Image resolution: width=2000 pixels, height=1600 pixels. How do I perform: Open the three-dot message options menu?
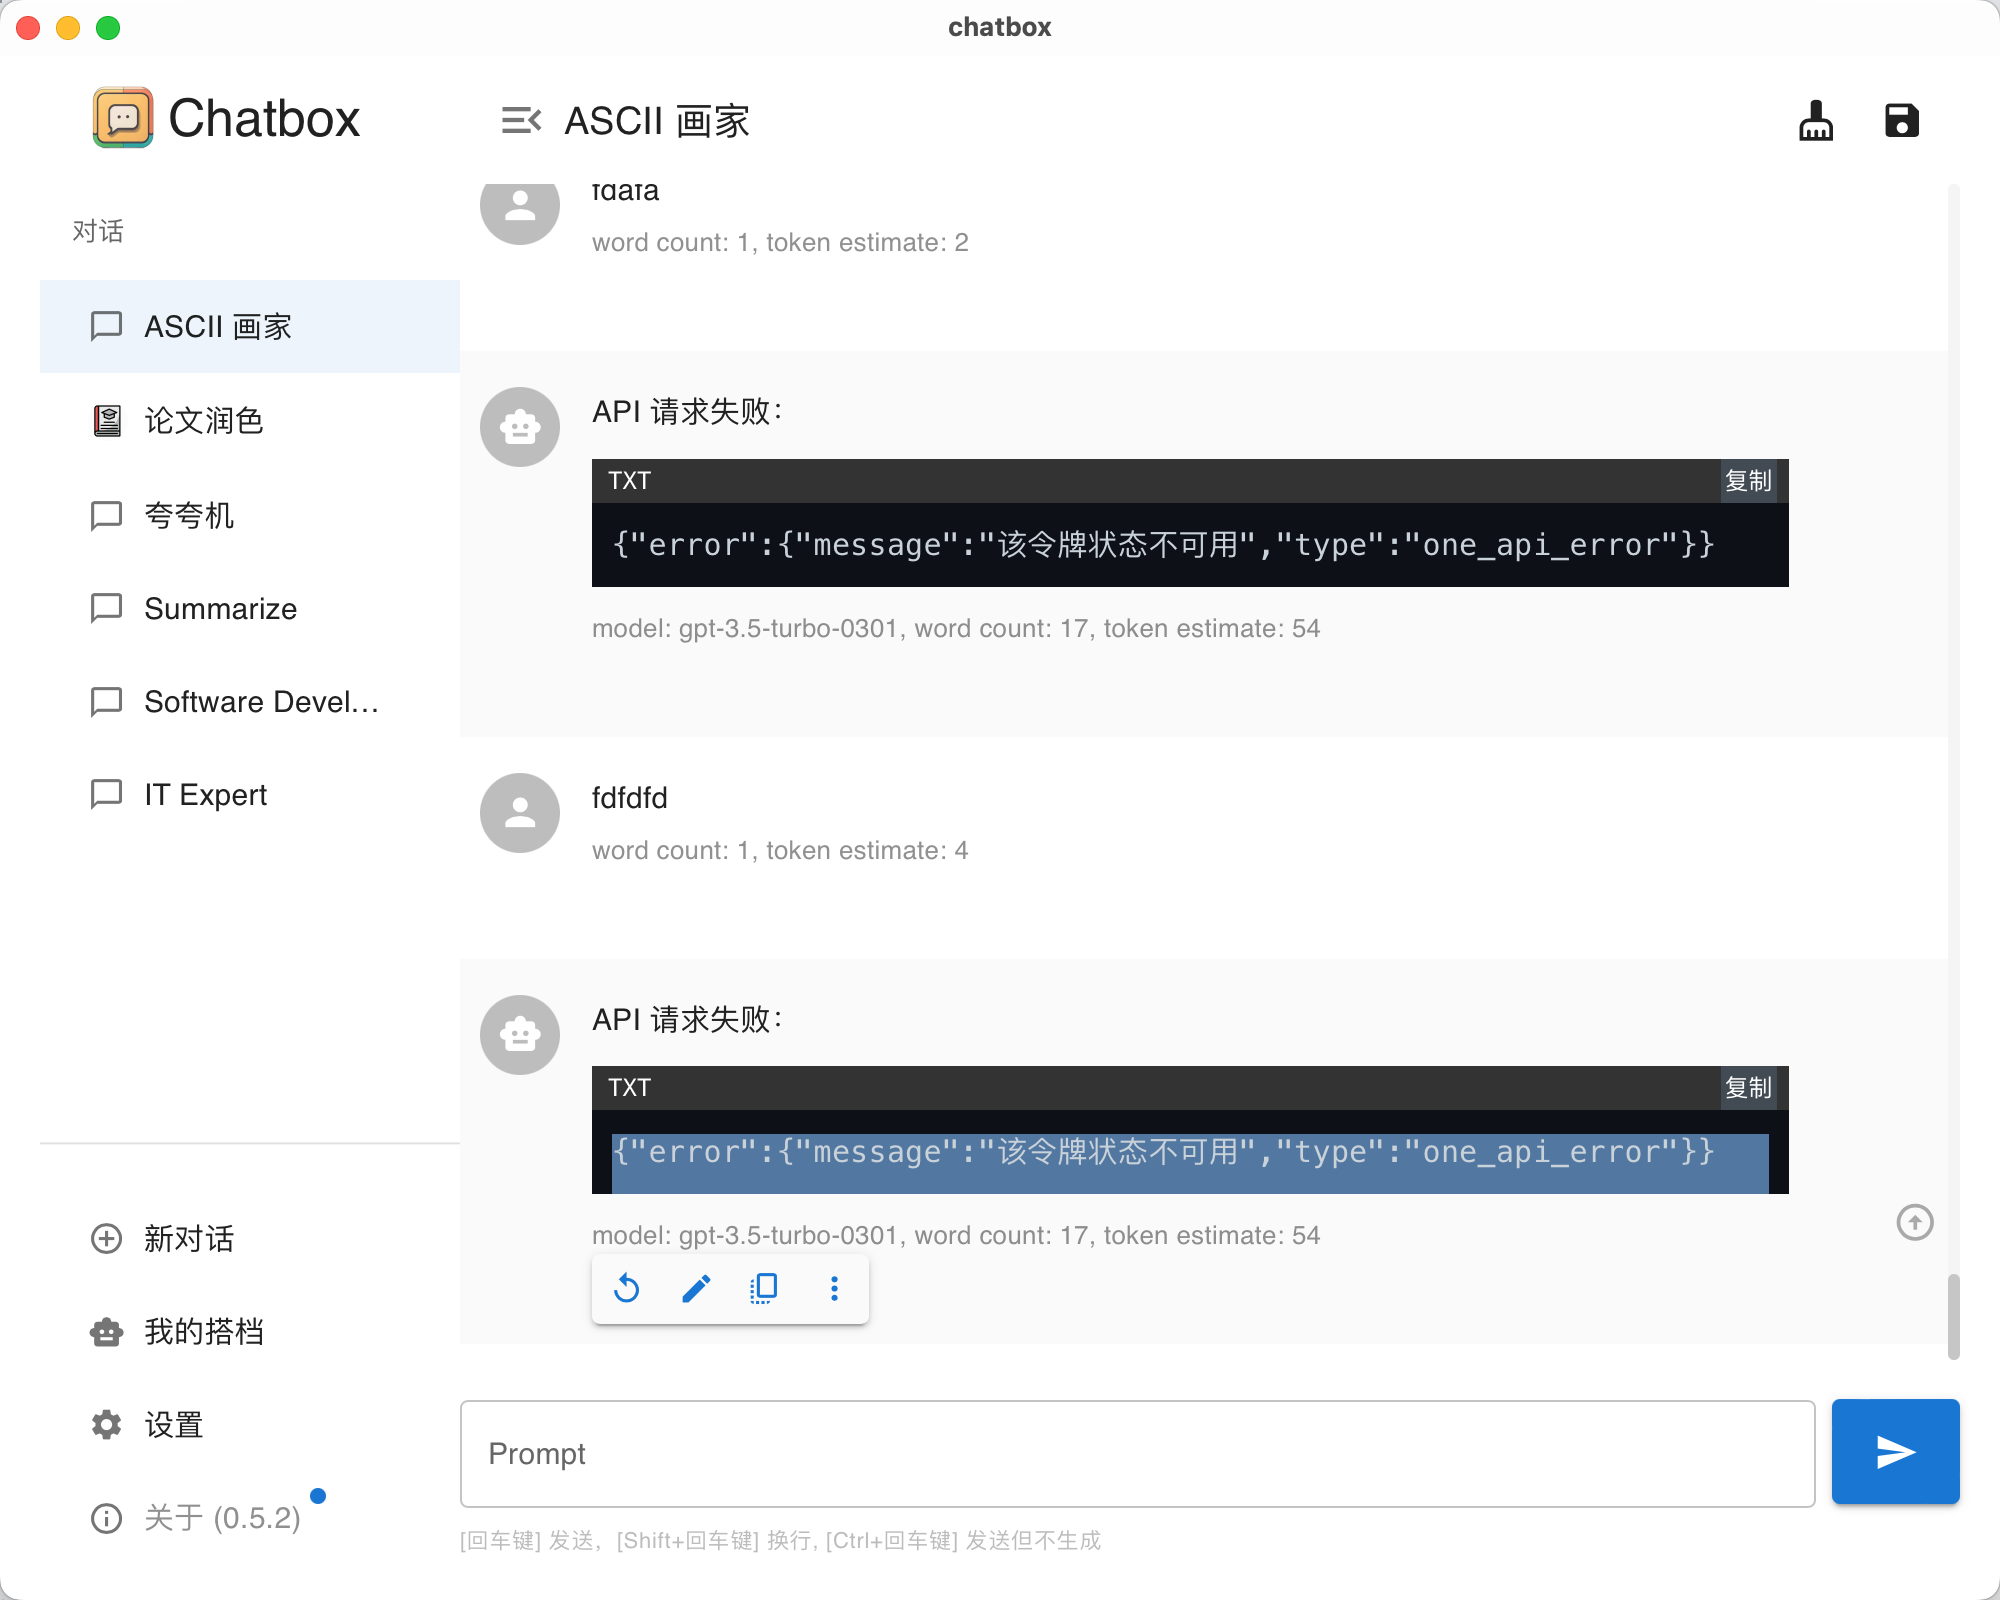[x=833, y=1288]
